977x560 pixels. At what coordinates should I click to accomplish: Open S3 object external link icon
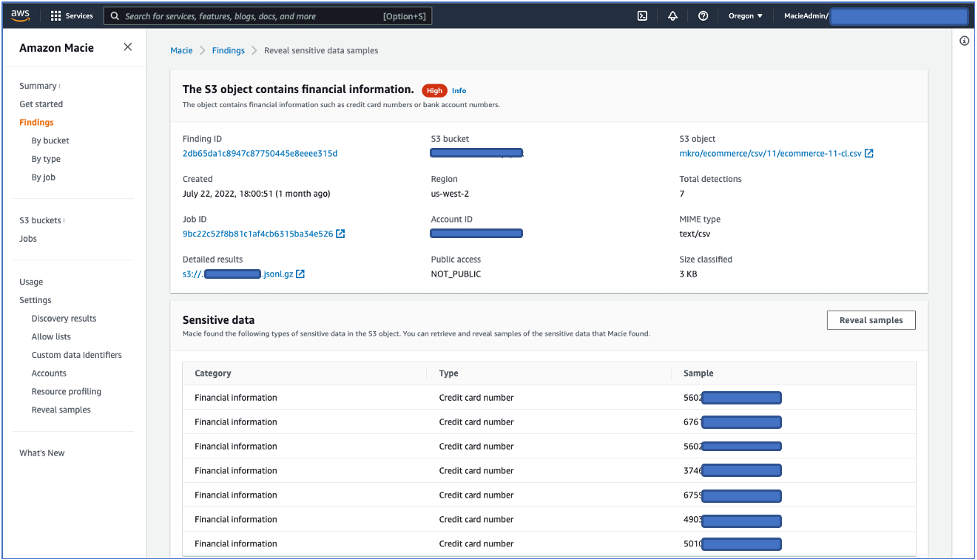[x=869, y=153]
